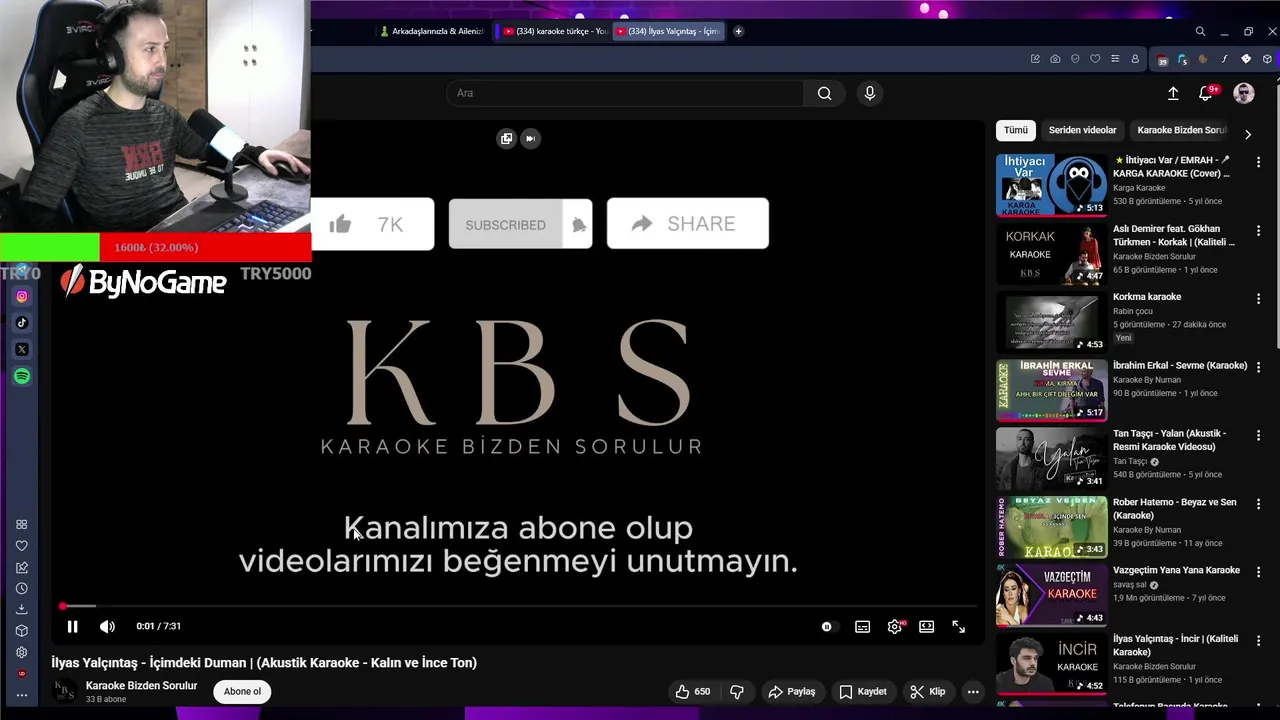The height and width of the screenshot is (720, 1280).
Task: Subscribe using the Abone ol button
Action: click(242, 691)
